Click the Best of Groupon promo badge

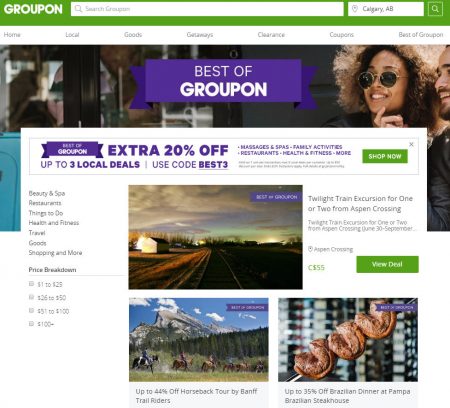tap(72, 149)
